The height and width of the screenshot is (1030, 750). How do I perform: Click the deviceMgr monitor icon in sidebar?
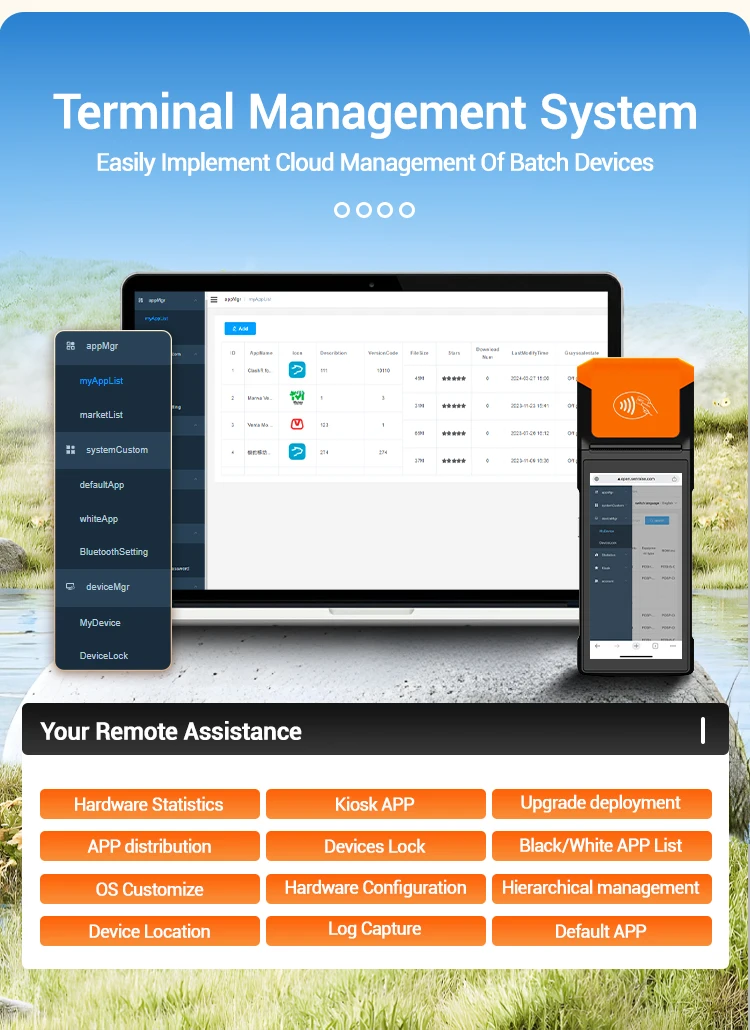(70, 587)
